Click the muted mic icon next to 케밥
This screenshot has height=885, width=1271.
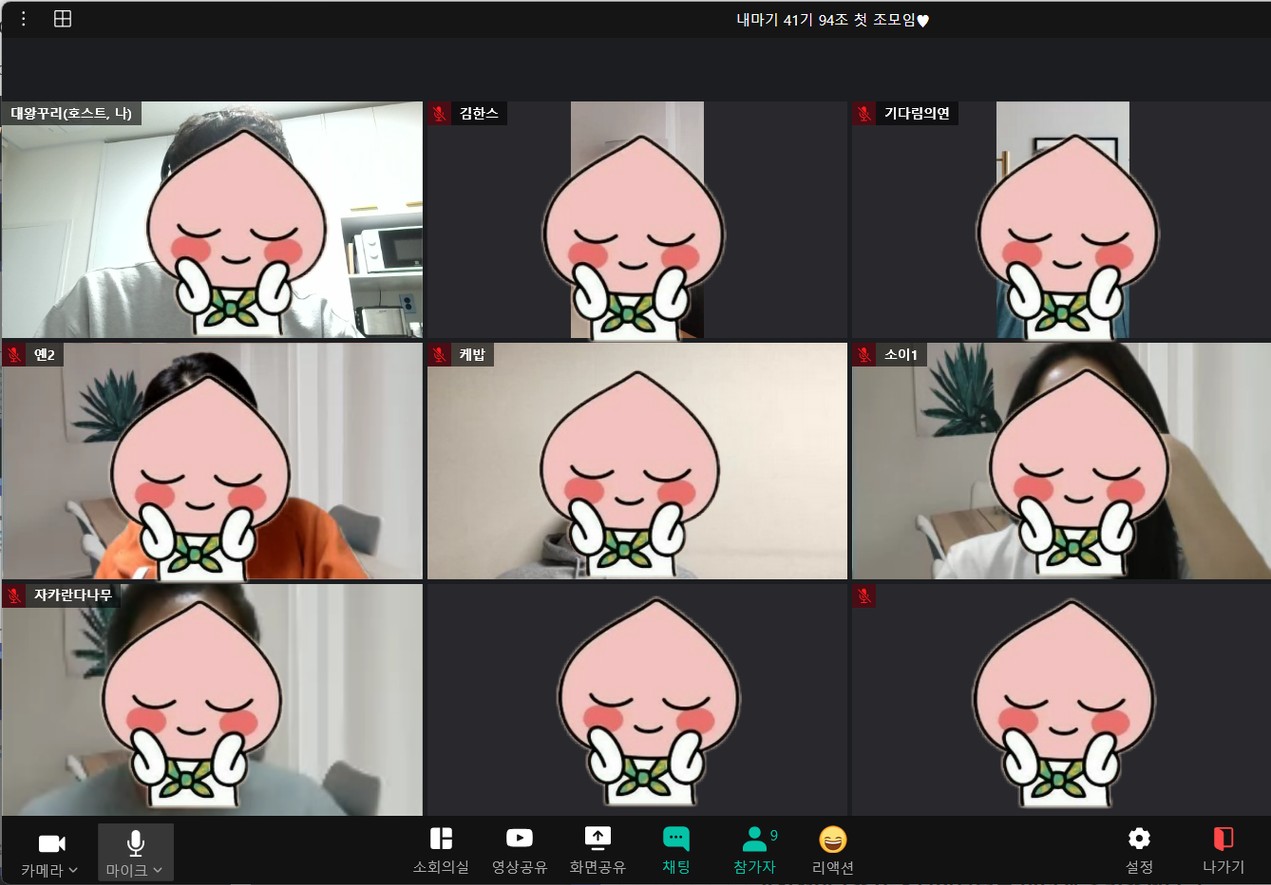(x=439, y=354)
